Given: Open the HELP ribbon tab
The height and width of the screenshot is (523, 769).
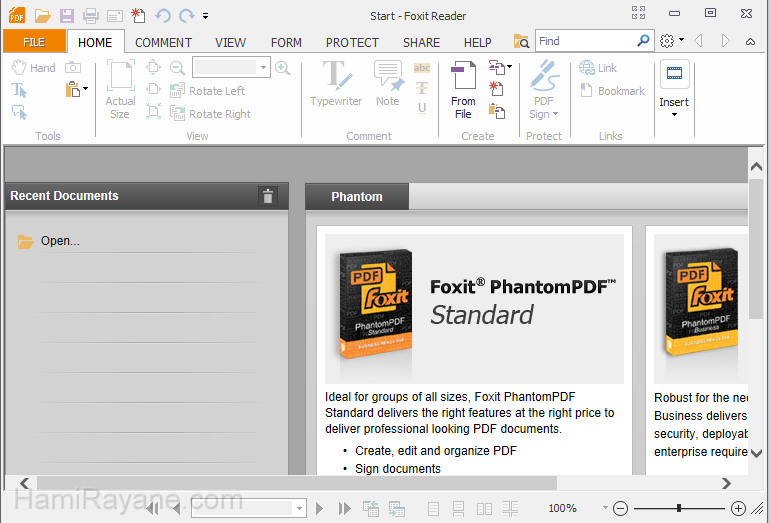Looking at the screenshot, I should point(477,43).
